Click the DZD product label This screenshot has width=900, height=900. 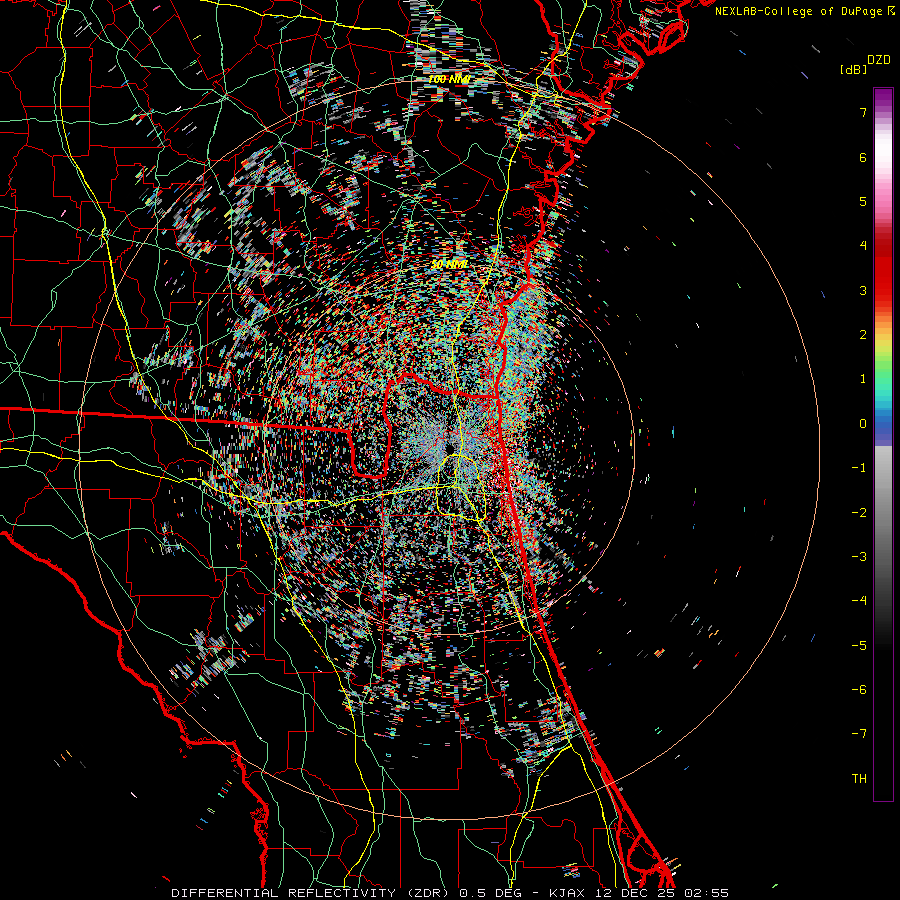click(879, 60)
